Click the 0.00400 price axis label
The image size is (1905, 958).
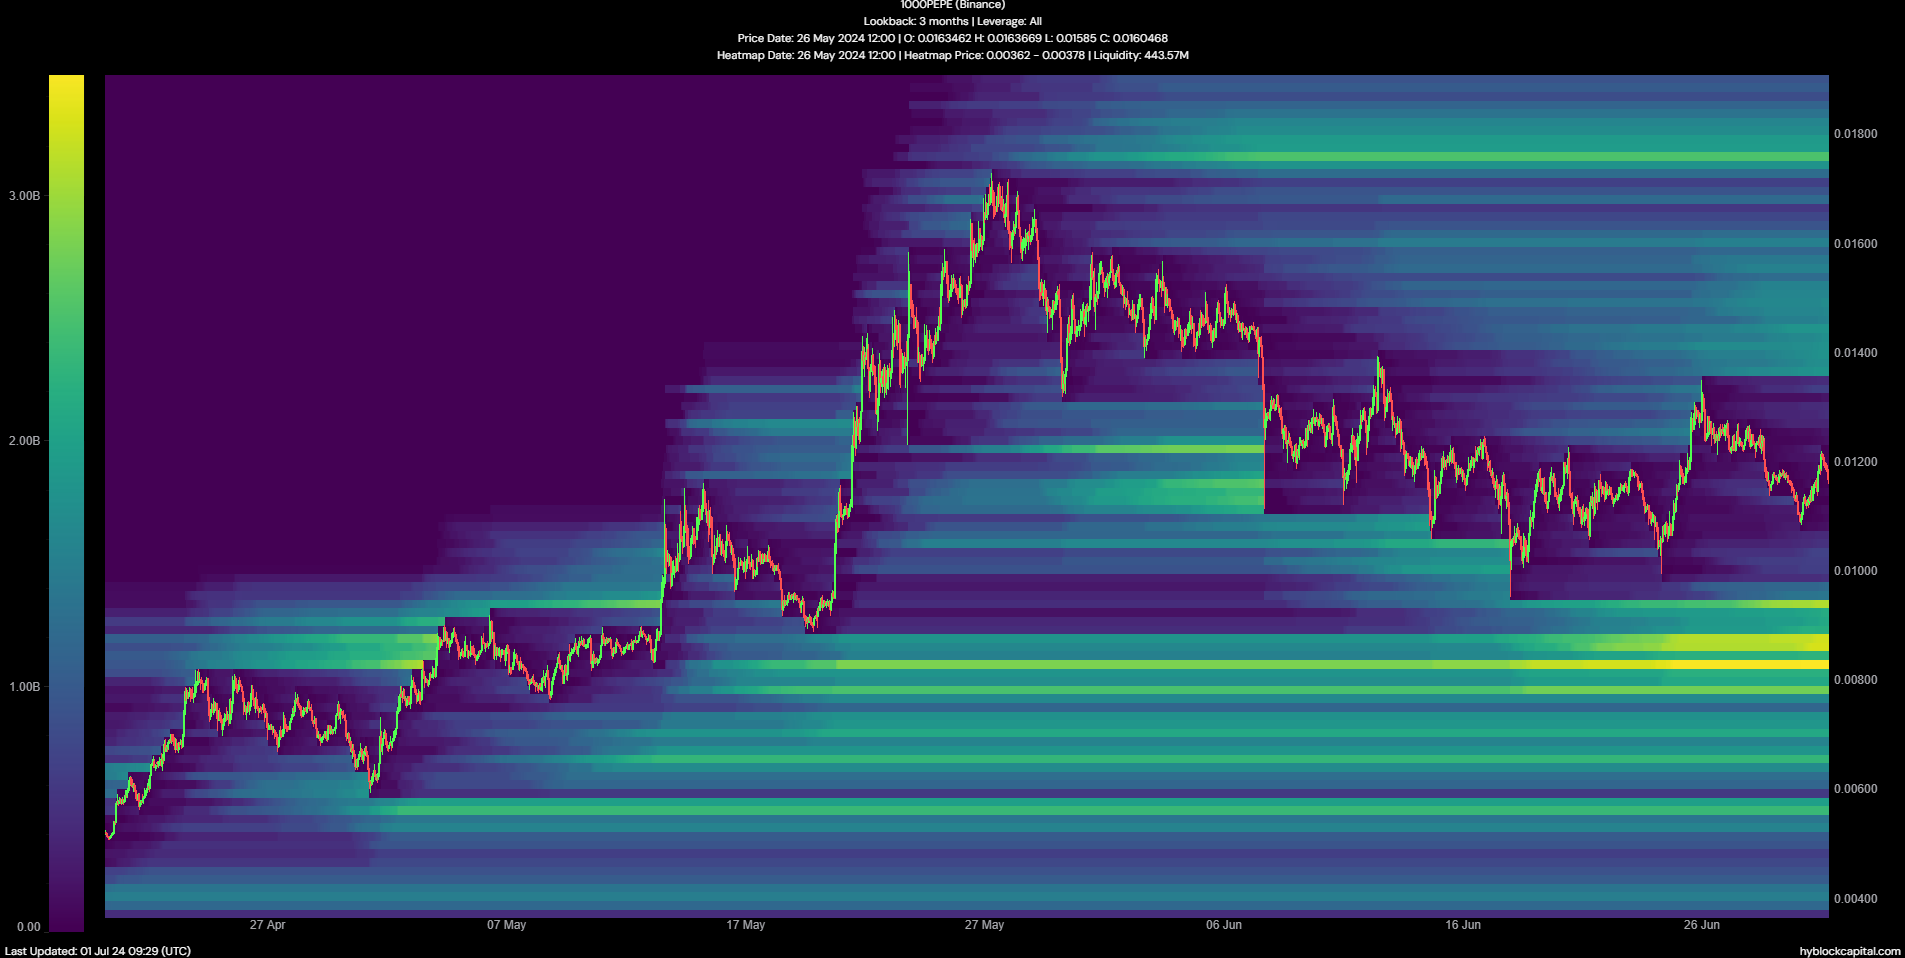pyautogui.click(x=1855, y=899)
